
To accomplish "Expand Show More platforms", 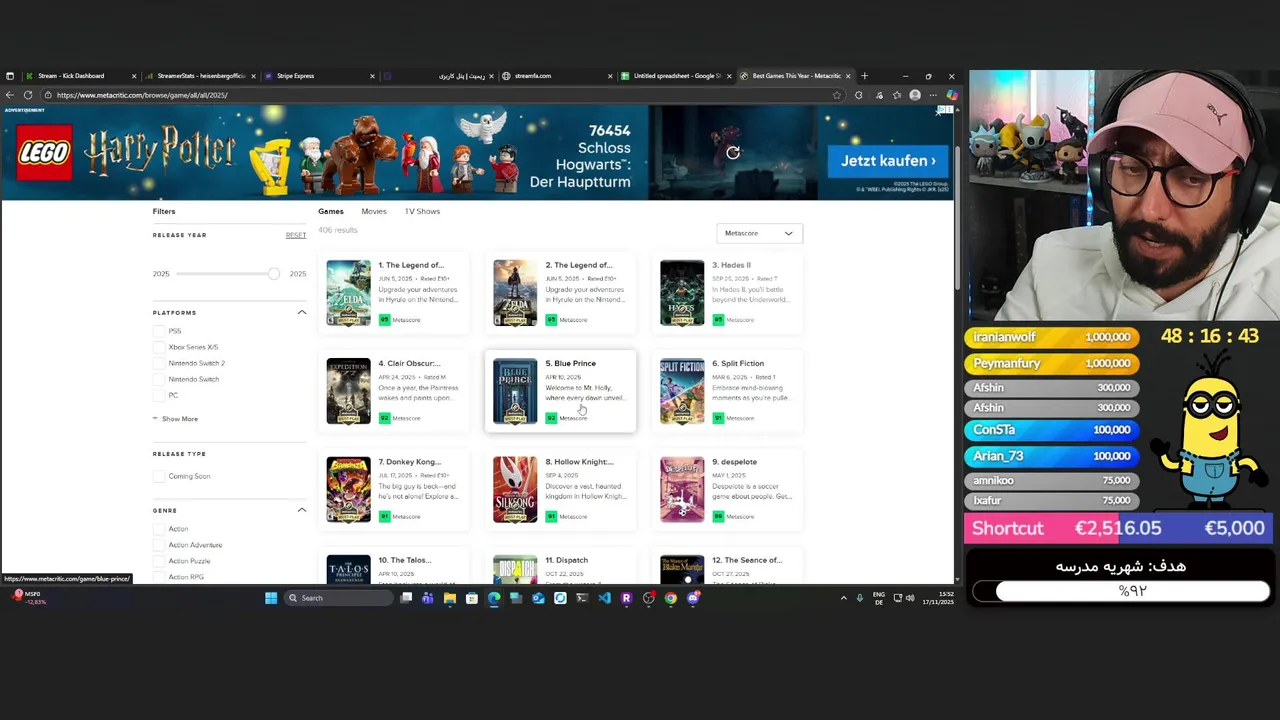I will 176,419.
